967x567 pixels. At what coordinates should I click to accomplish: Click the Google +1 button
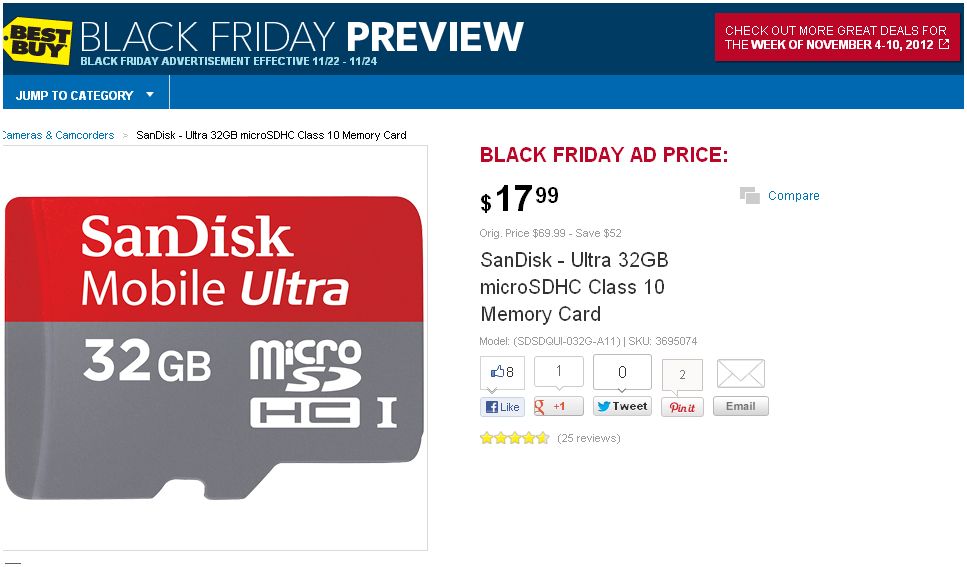(x=558, y=407)
